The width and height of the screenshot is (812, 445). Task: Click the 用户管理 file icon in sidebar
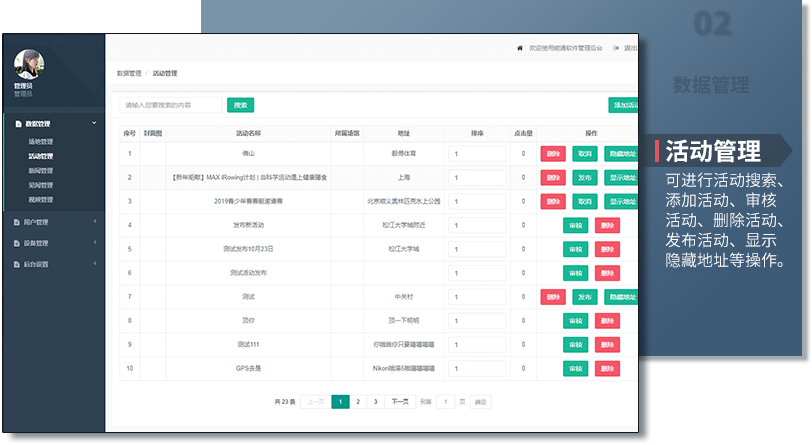click(16, 222)
